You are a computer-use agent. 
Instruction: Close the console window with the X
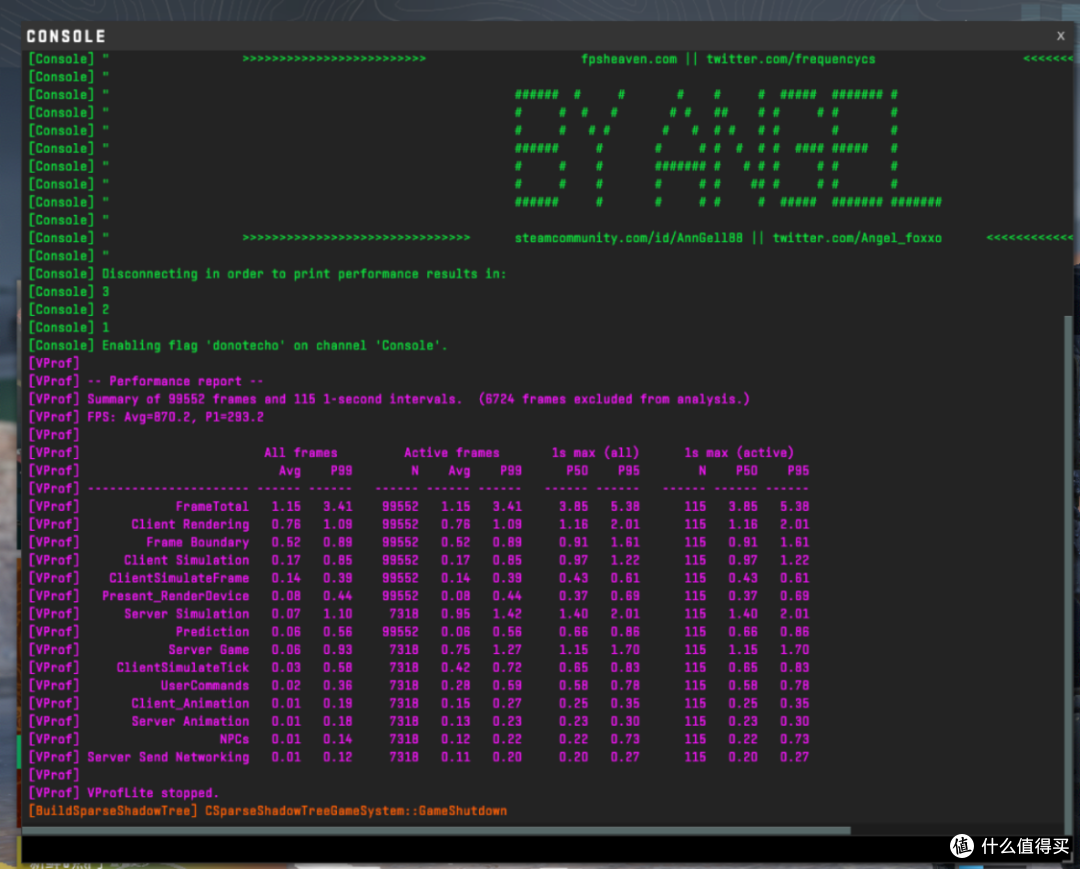(x=1060, y=36)
